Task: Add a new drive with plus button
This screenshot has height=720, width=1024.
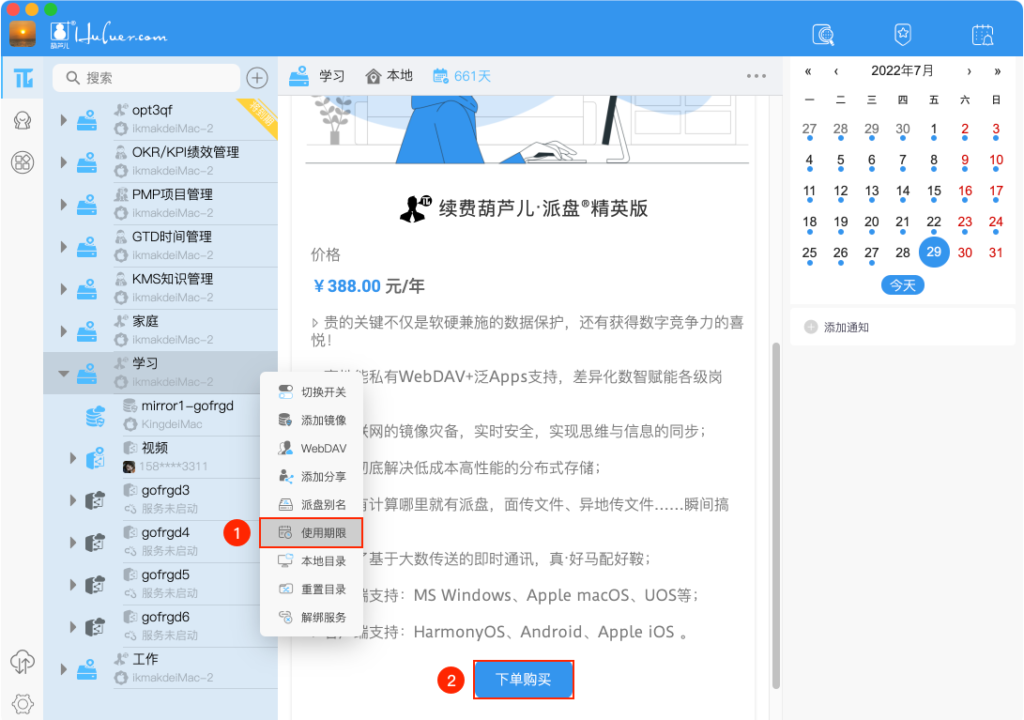Action: [x=257, y=78]
